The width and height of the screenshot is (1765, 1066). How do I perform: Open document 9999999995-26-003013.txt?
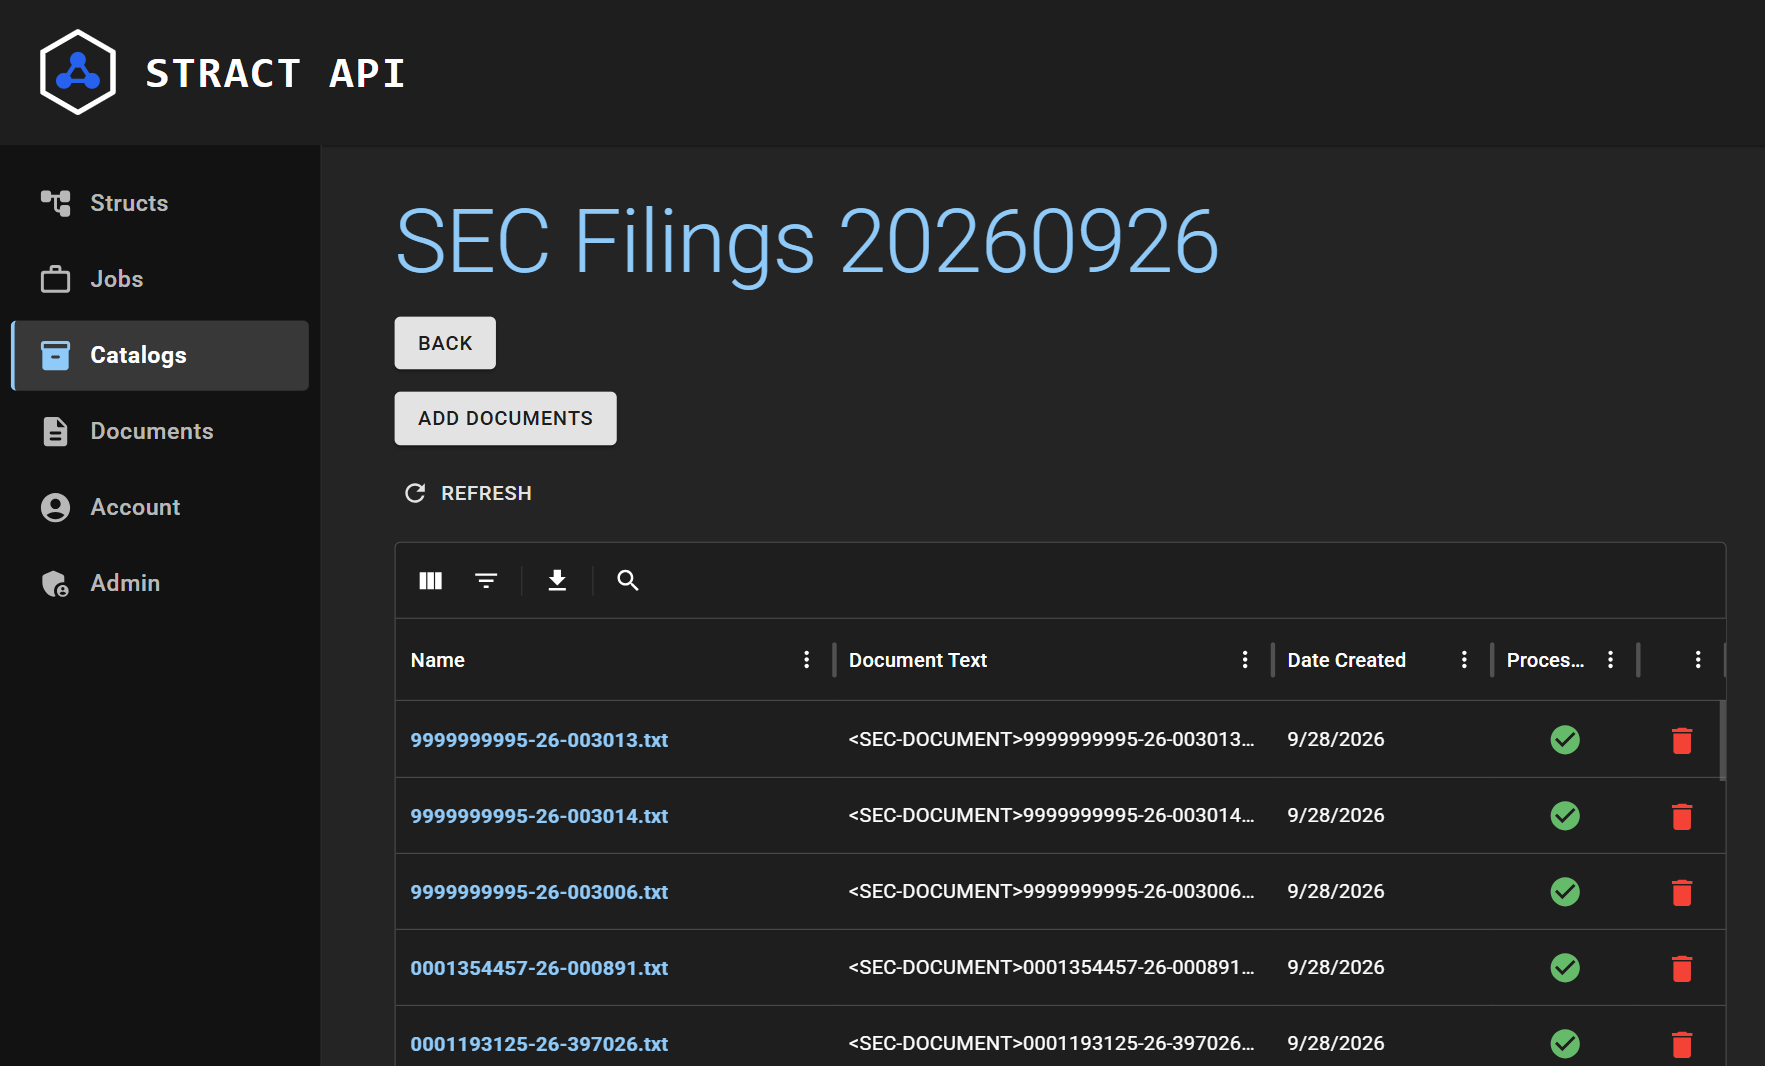coord(539,740)
